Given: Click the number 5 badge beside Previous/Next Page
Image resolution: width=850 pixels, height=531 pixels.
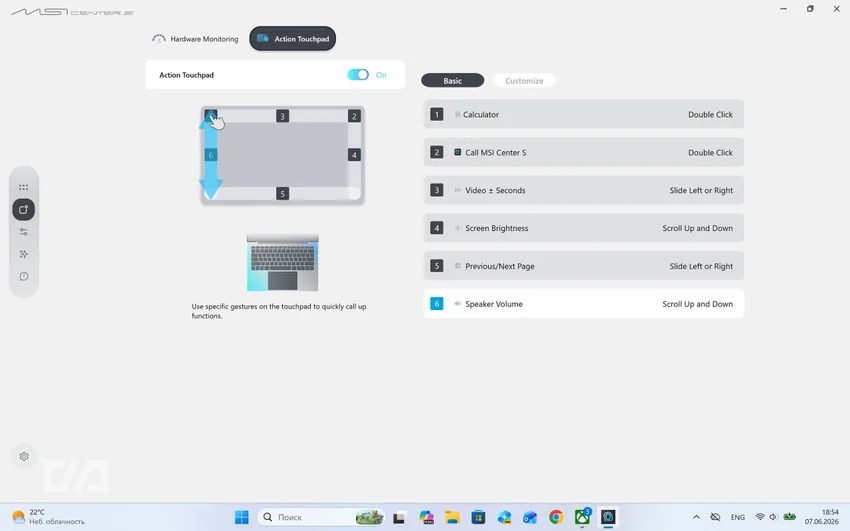Looking at the screenshot, I should (x=436, y=266).
